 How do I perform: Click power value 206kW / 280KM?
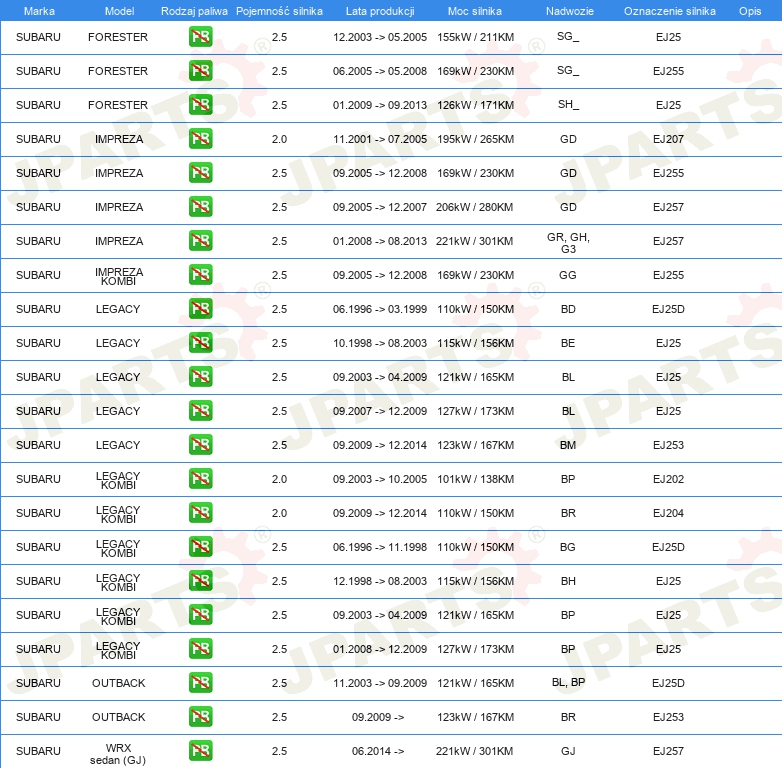[474, 207]
